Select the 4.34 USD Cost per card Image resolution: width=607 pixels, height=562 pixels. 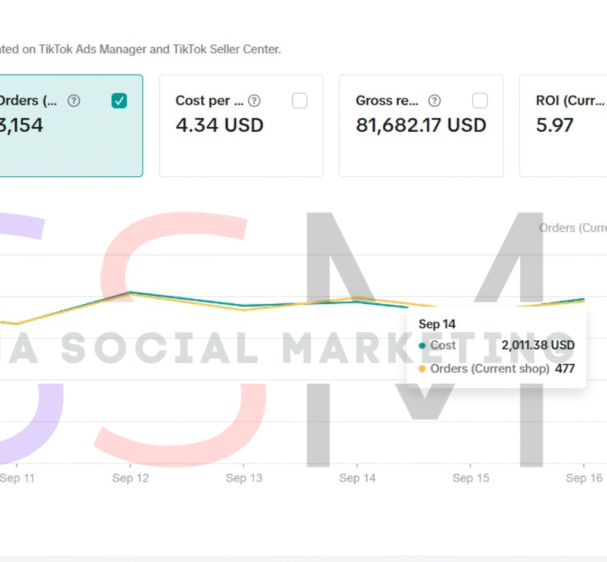click(240, 140)
